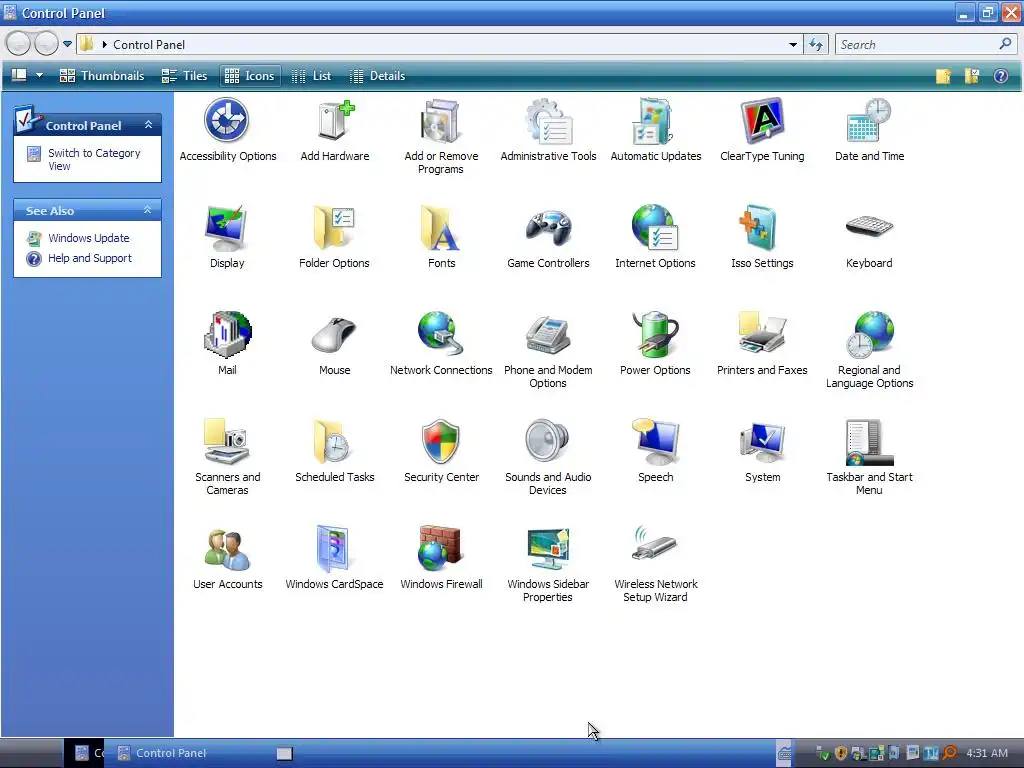The height and width of the screenshot is (768, 1024).
Task: Open Windows Firewall
Action: click(x=441, y=558)
